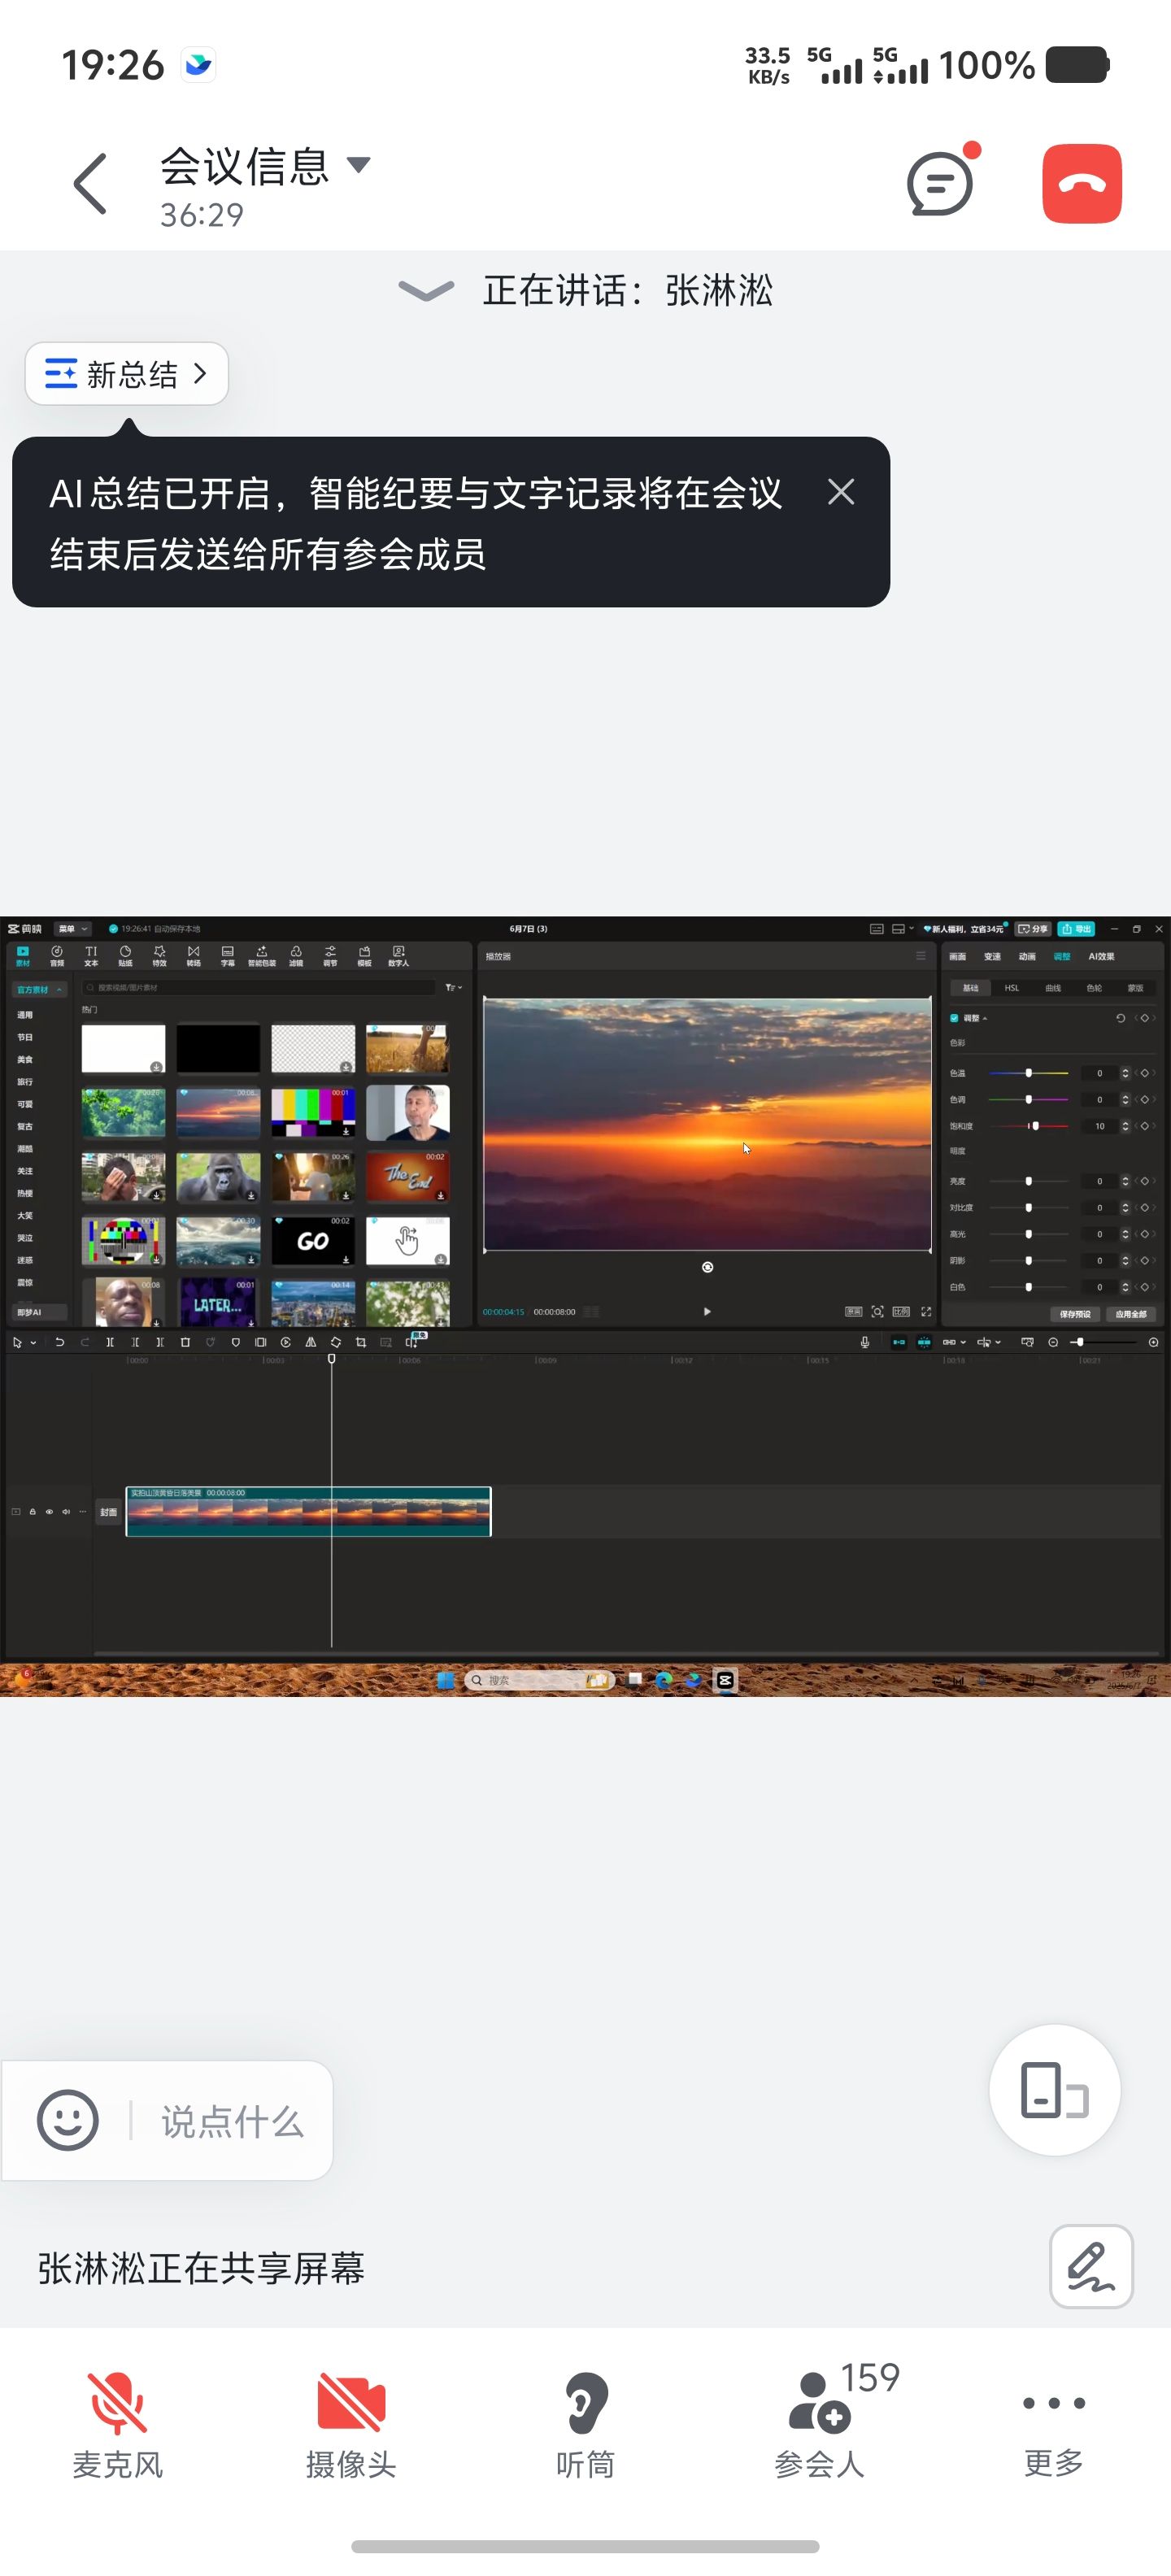Screen dimensions: 1171x2576
Task: Open the emoji reaction smiley
Action: click(x=68, y=2120)
